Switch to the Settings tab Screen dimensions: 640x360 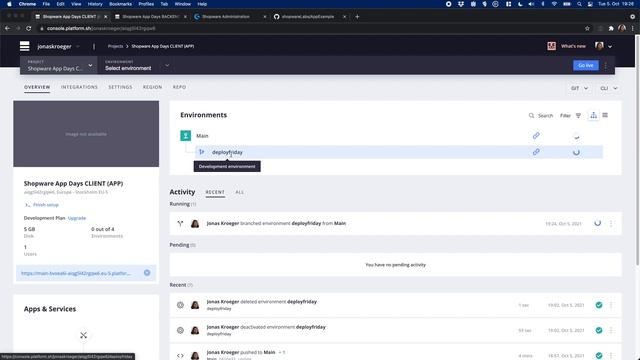[120, 87]
